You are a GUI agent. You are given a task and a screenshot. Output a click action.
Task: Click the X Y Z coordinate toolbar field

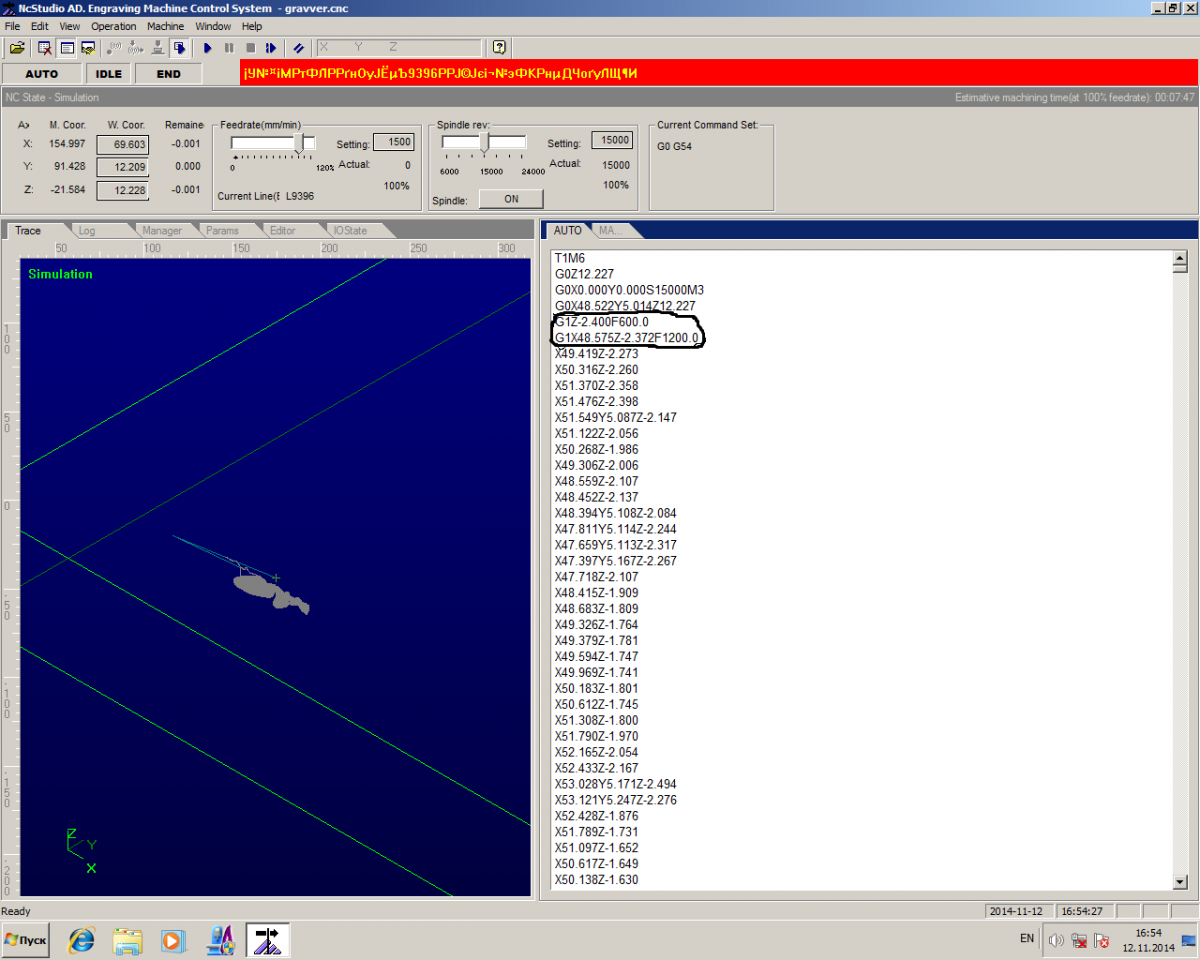pos(399,47)
